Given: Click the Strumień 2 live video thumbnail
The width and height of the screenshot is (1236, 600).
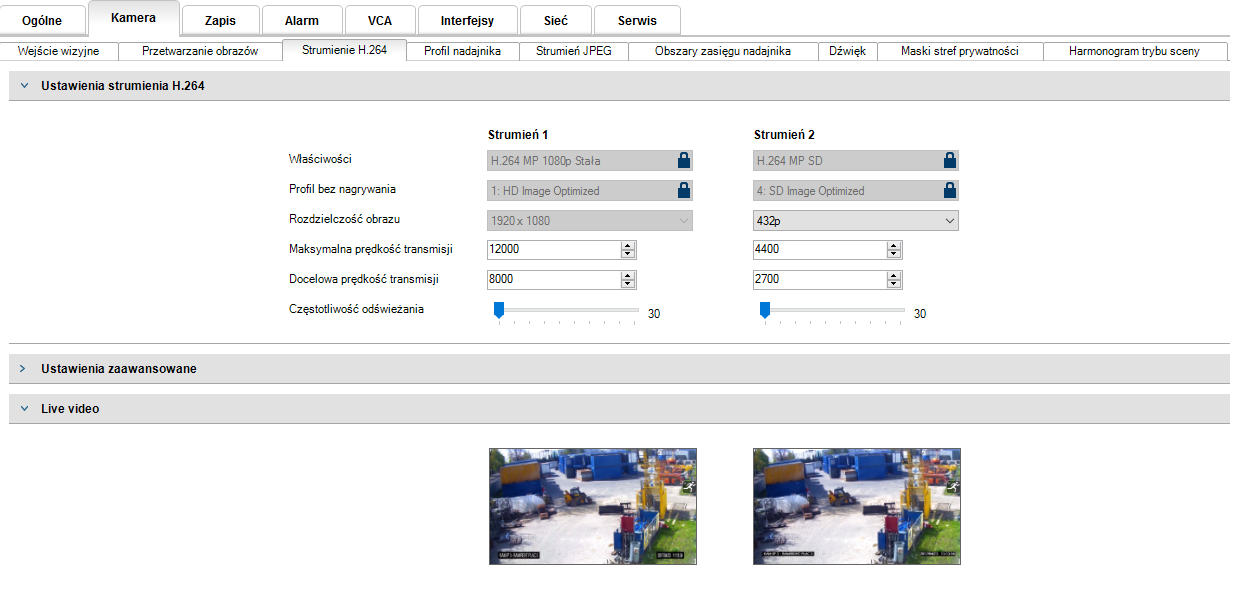Looking at the screenshot, I should point(857,506).
